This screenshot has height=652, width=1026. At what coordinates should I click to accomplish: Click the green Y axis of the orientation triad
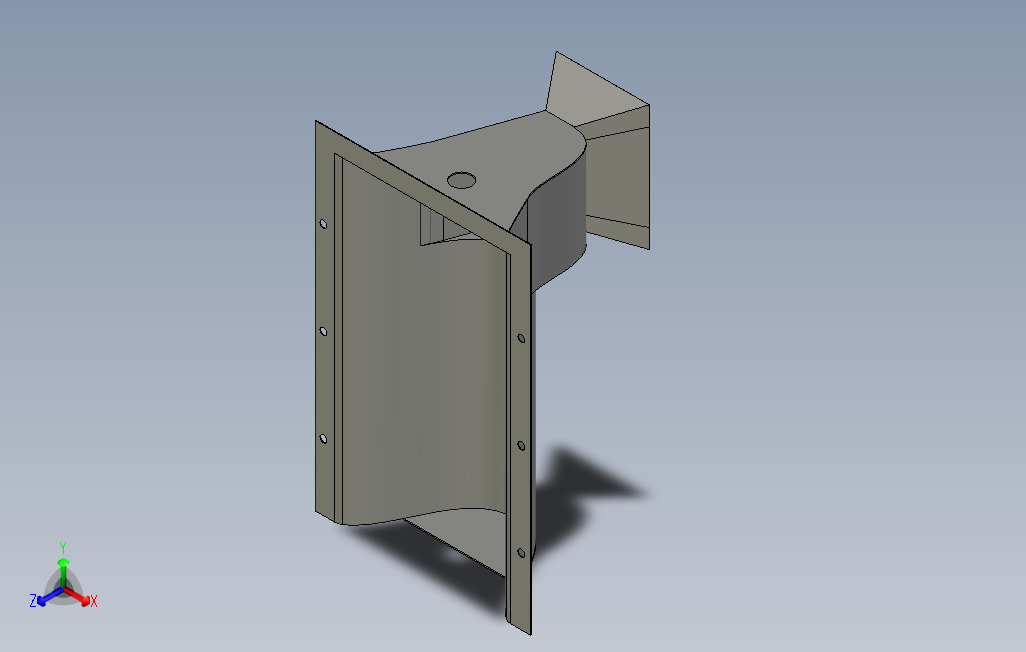click(x=63, y=573)
